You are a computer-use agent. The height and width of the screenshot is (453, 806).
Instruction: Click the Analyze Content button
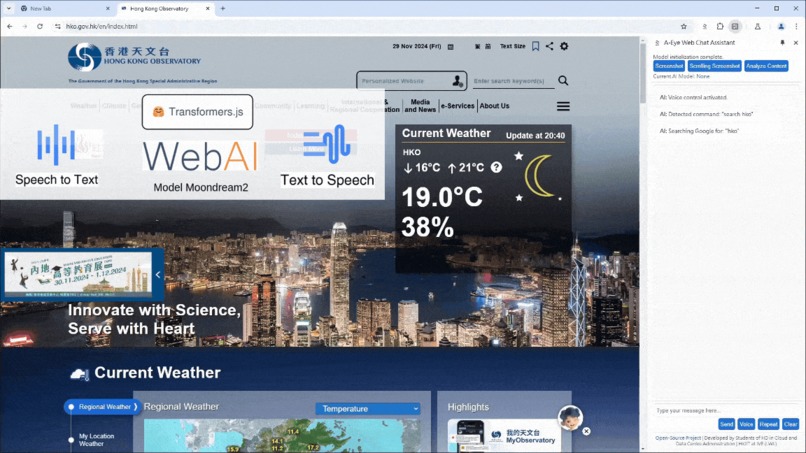(x=766, y=66)
